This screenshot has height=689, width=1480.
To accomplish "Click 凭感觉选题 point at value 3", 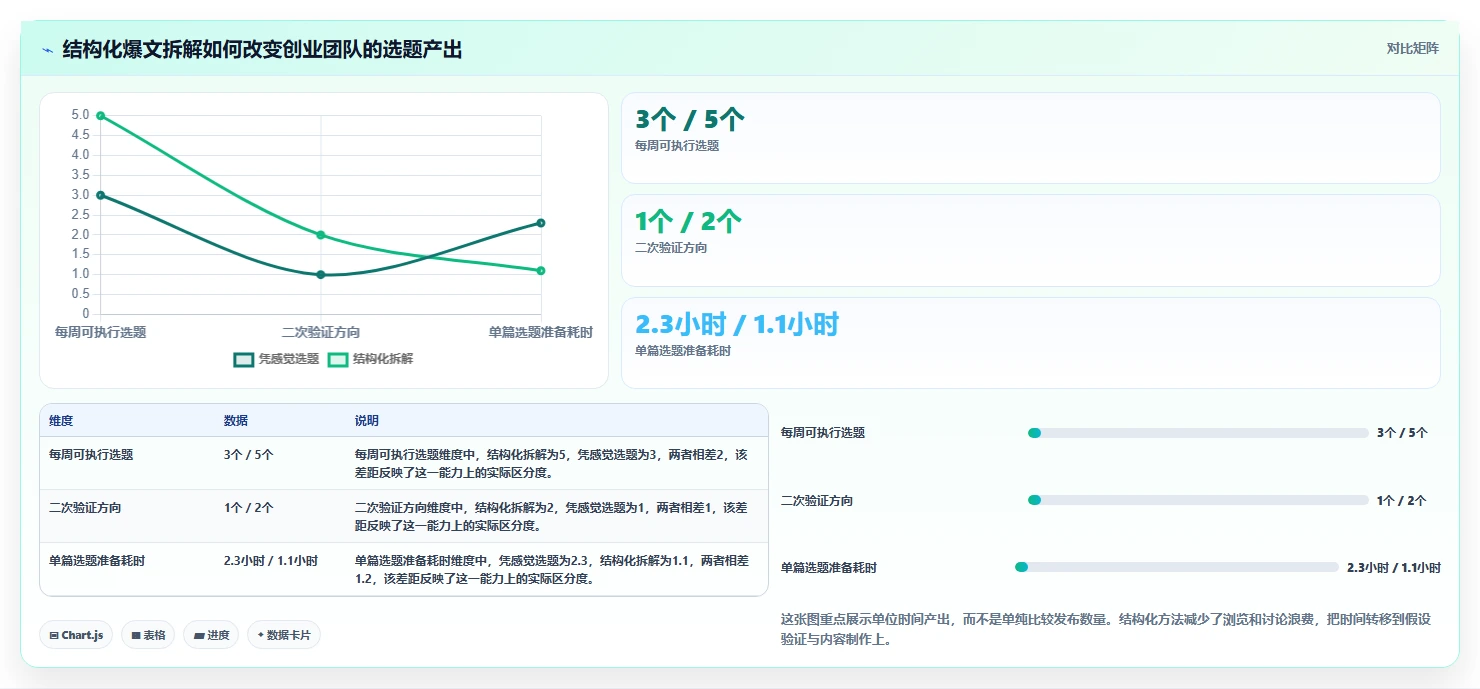I will click(x=100, y=195).
